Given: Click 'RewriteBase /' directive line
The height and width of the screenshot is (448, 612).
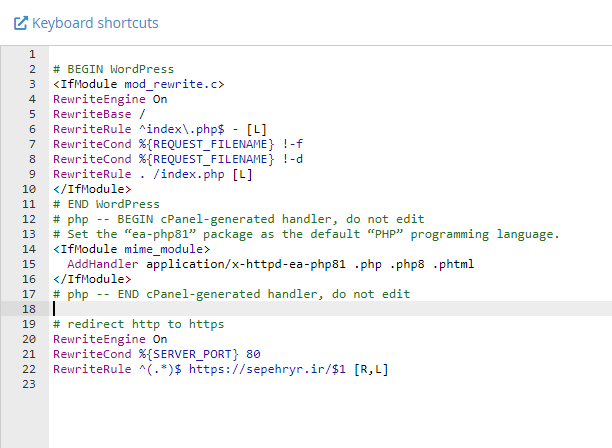Looking at the screenshot, I should click(x=99, y=114).
